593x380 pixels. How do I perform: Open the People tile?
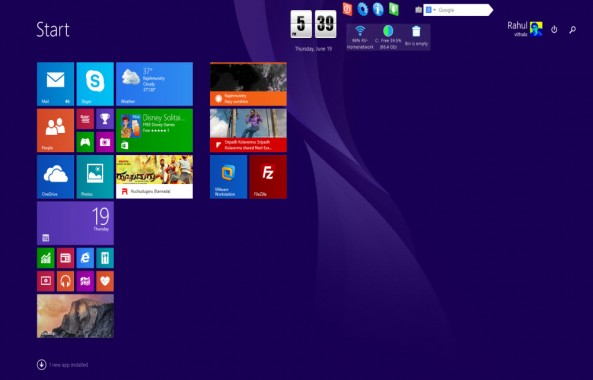tap(56, 130)
